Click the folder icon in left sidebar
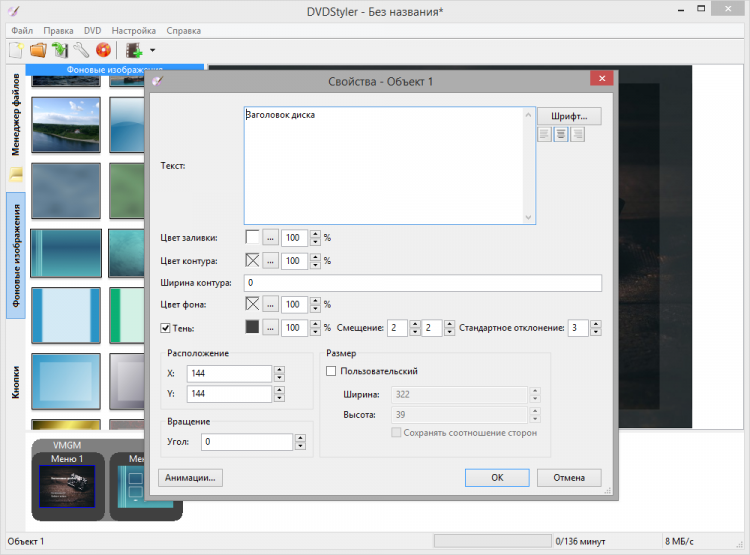This screenshot has width=750, height=555. click(x=16, y=174)
